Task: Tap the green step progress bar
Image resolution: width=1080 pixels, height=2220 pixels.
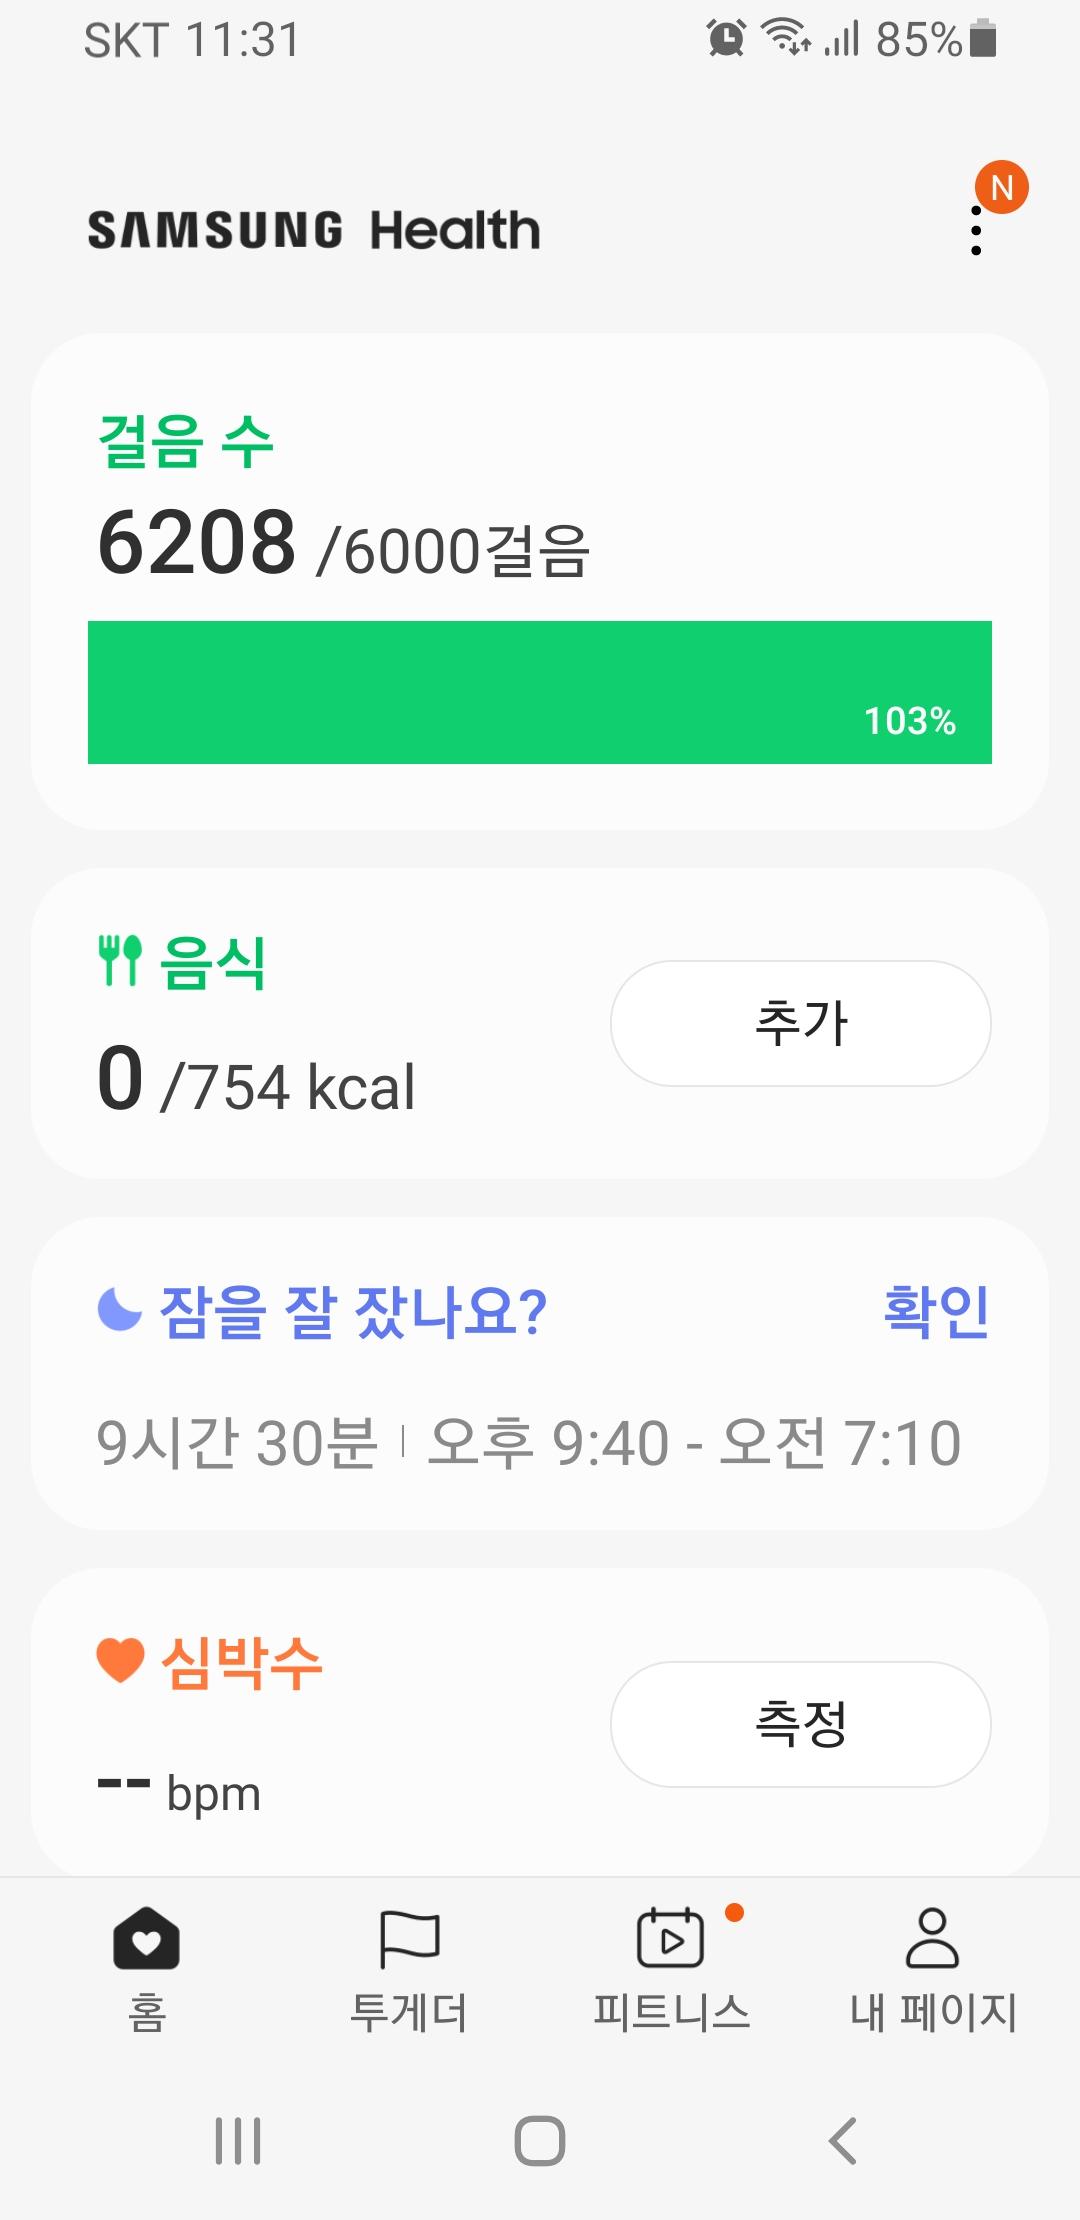Action: pyautogui.click(x=540, y=692)
